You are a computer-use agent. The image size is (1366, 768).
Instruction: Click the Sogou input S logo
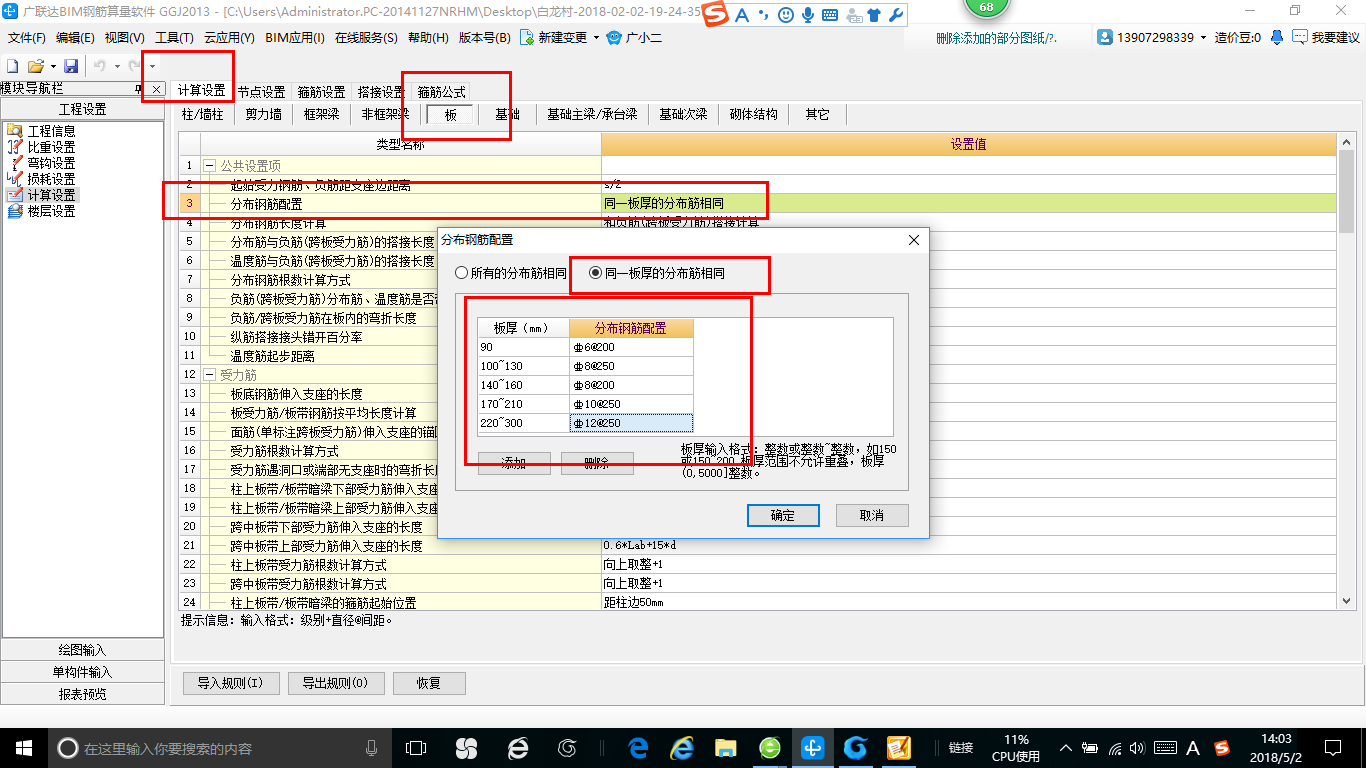tap(715, 15)
